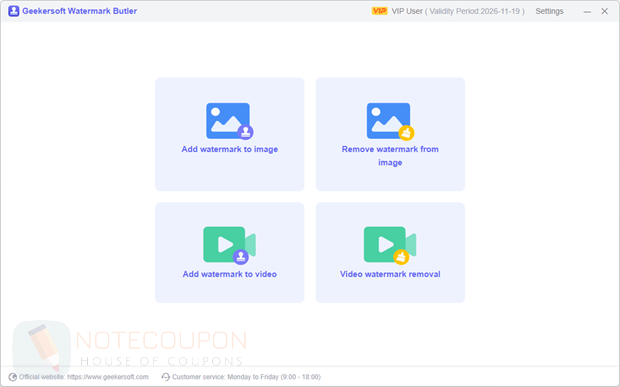Click the VIP User validity period text
This screenshot has width=620, height=387.
458,11
